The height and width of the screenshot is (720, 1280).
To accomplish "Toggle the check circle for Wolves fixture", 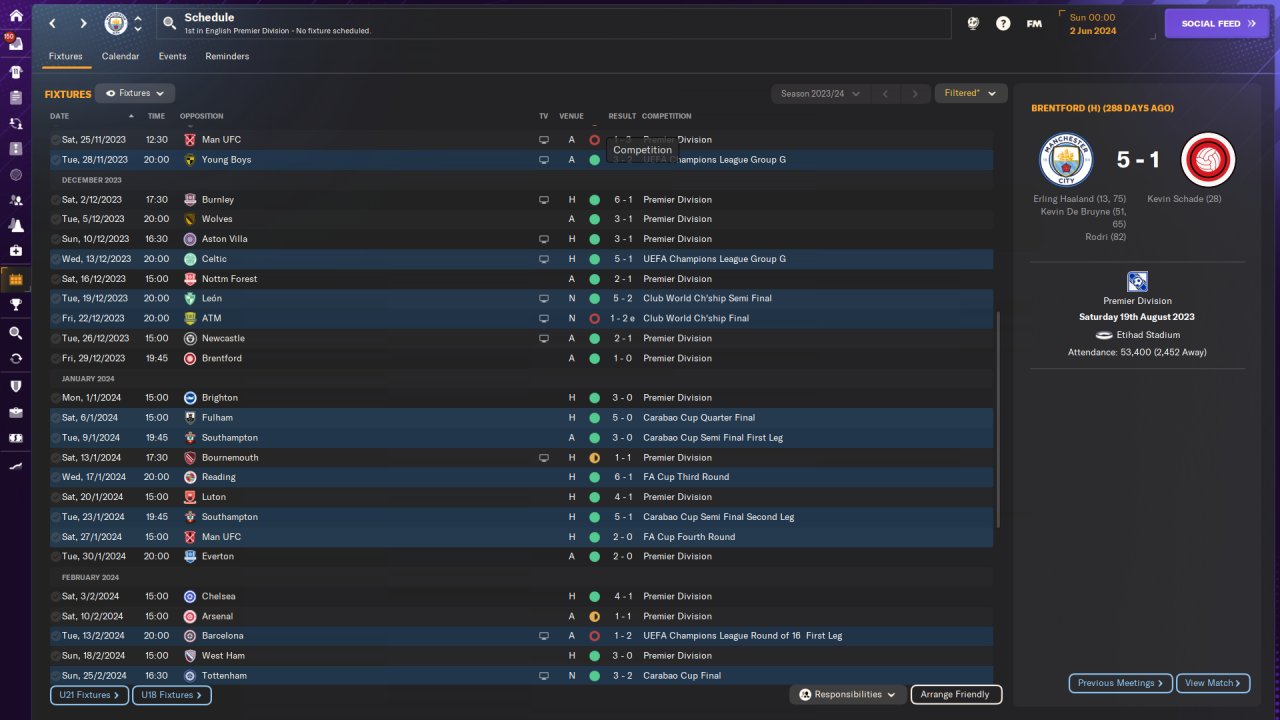I will (x=56, y=219).
